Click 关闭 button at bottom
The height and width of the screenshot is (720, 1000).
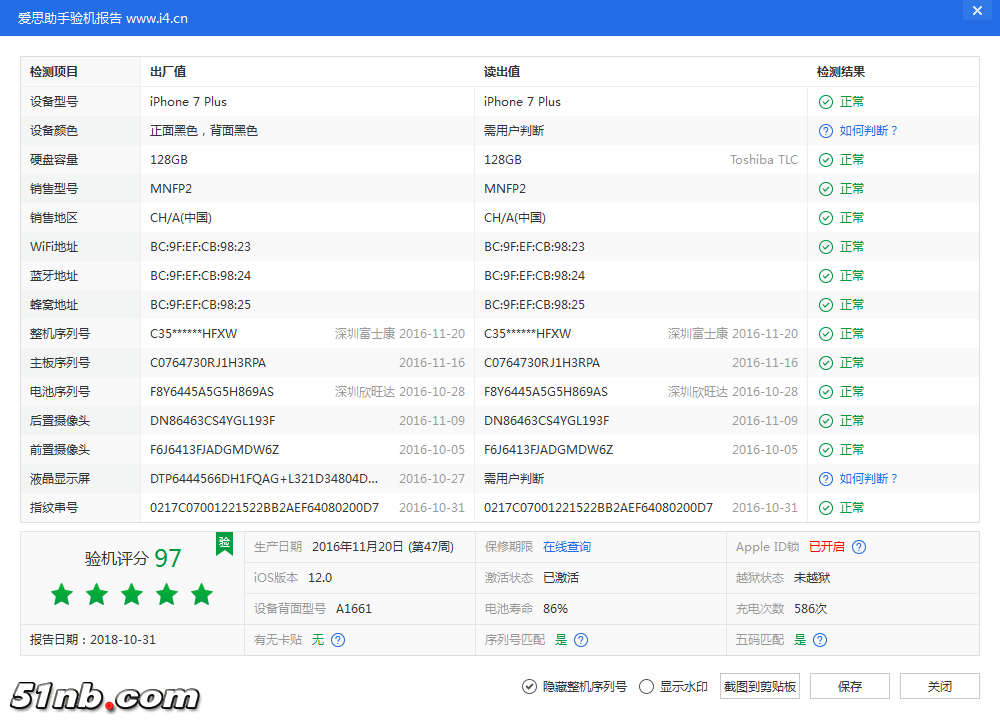(x=939, y=686)
